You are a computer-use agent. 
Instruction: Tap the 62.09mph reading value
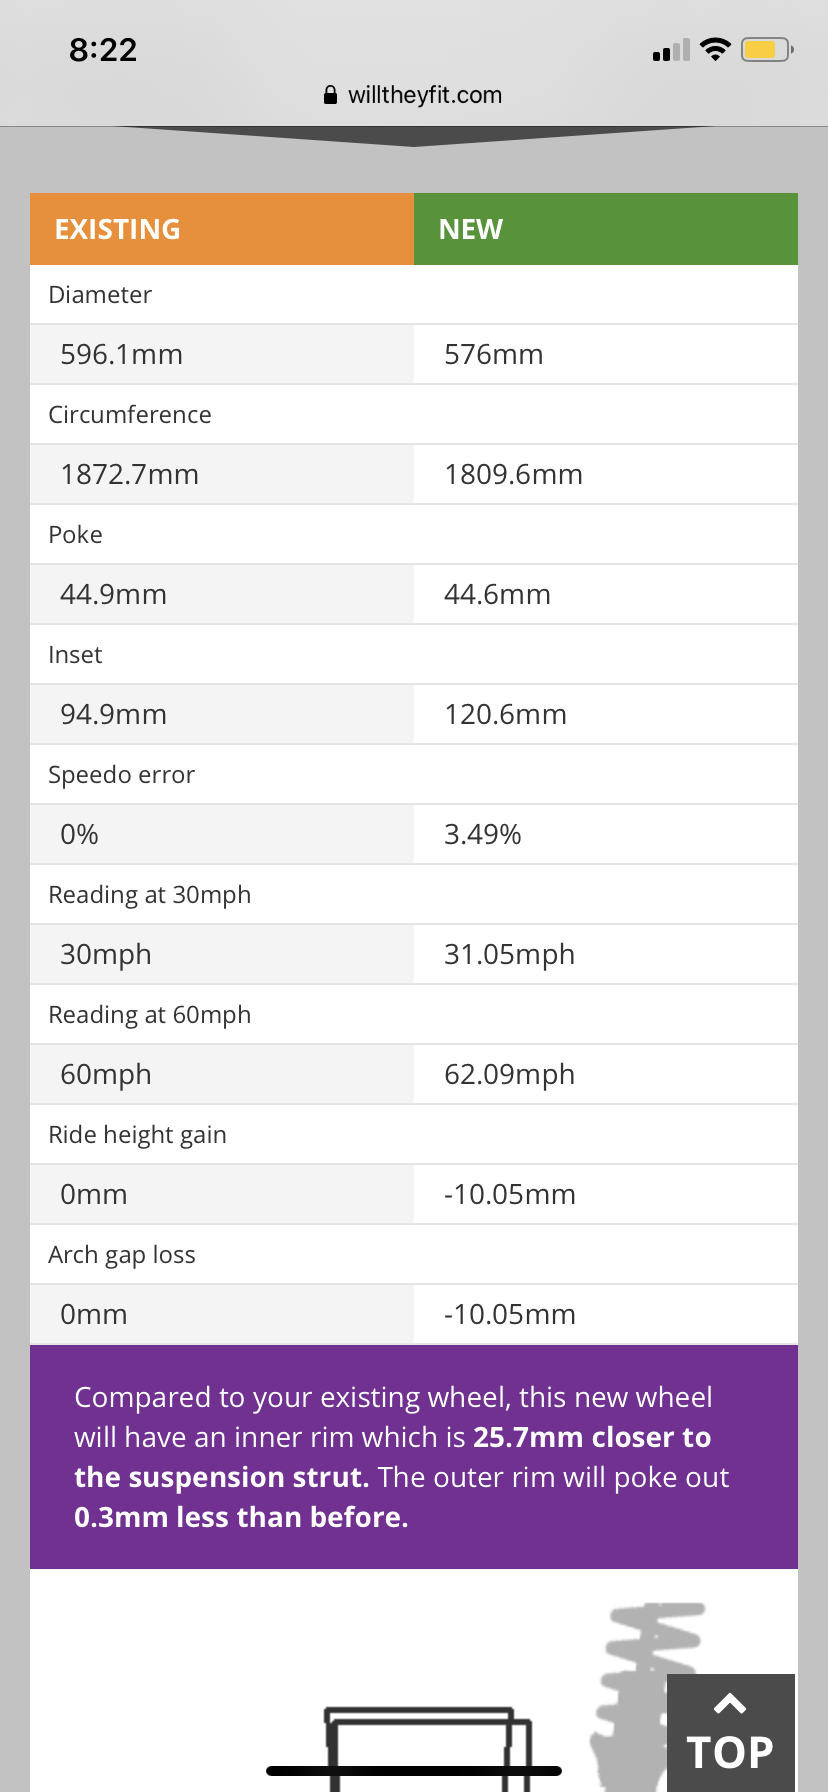[510, 1075]
